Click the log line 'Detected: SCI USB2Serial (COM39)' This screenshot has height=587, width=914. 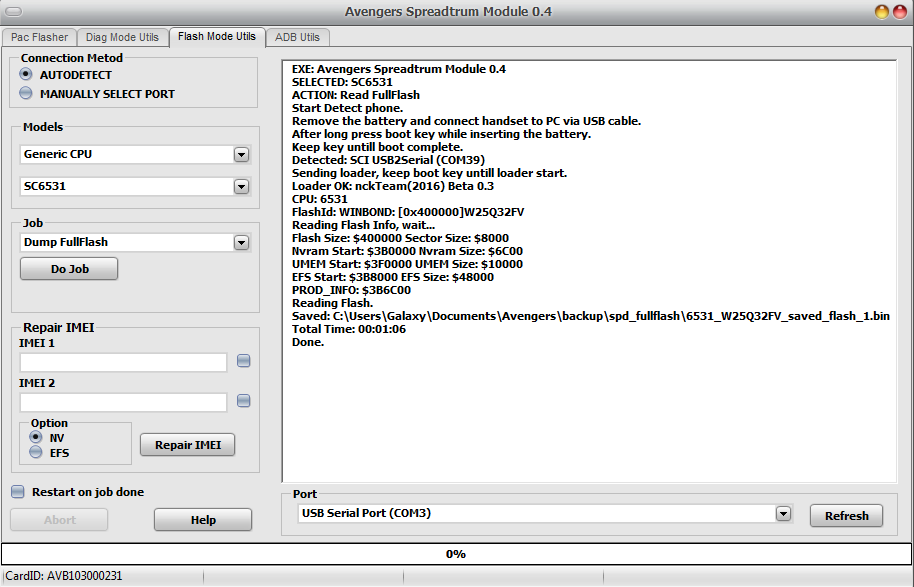(388, 160)
